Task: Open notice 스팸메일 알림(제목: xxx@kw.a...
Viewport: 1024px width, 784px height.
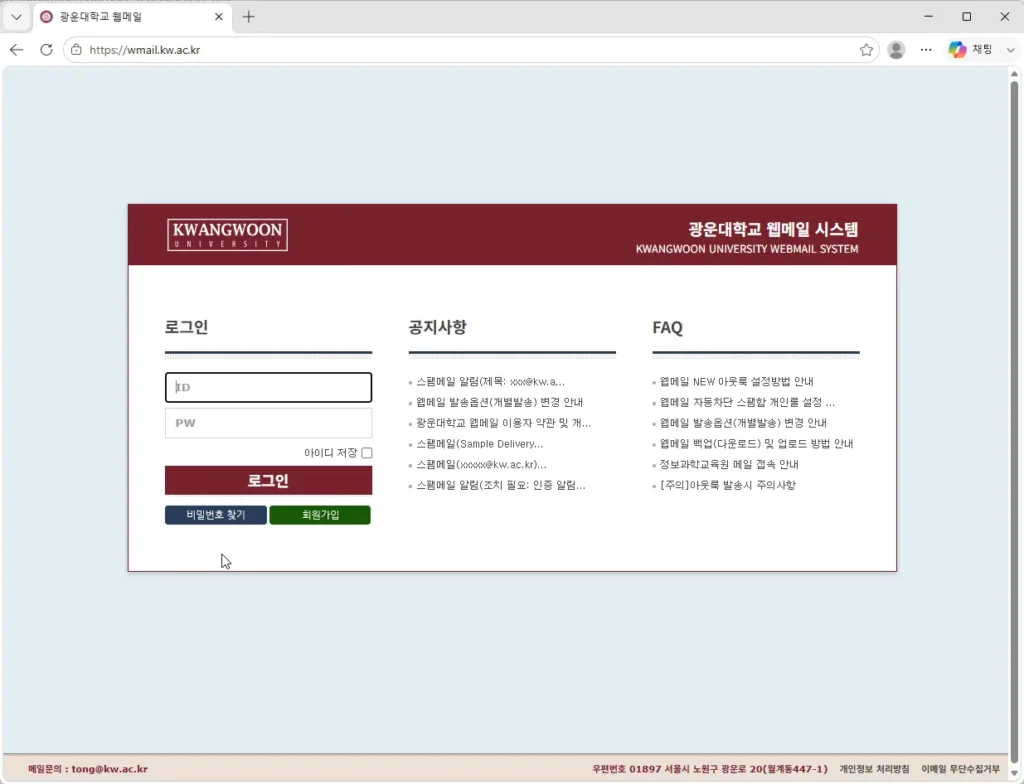Action: click(x=490, y=382)
